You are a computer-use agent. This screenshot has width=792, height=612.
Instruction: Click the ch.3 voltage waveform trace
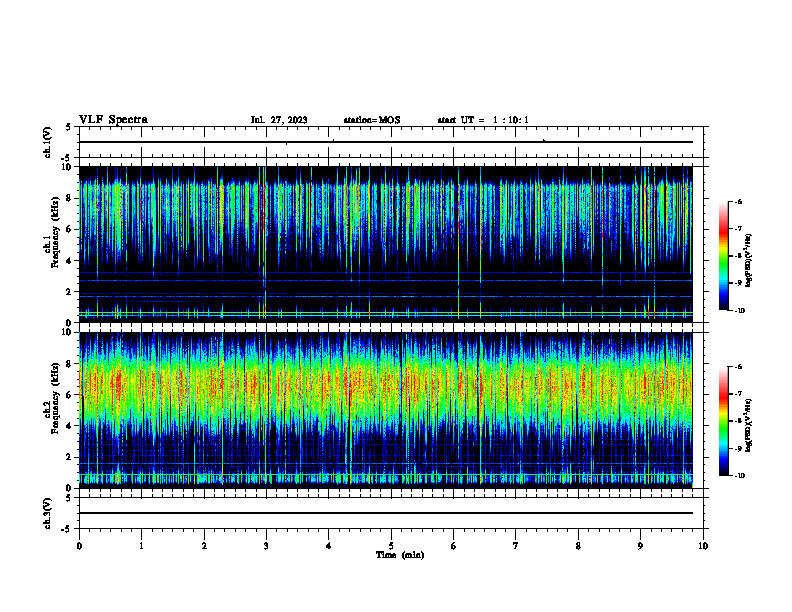tap(386, 513)
